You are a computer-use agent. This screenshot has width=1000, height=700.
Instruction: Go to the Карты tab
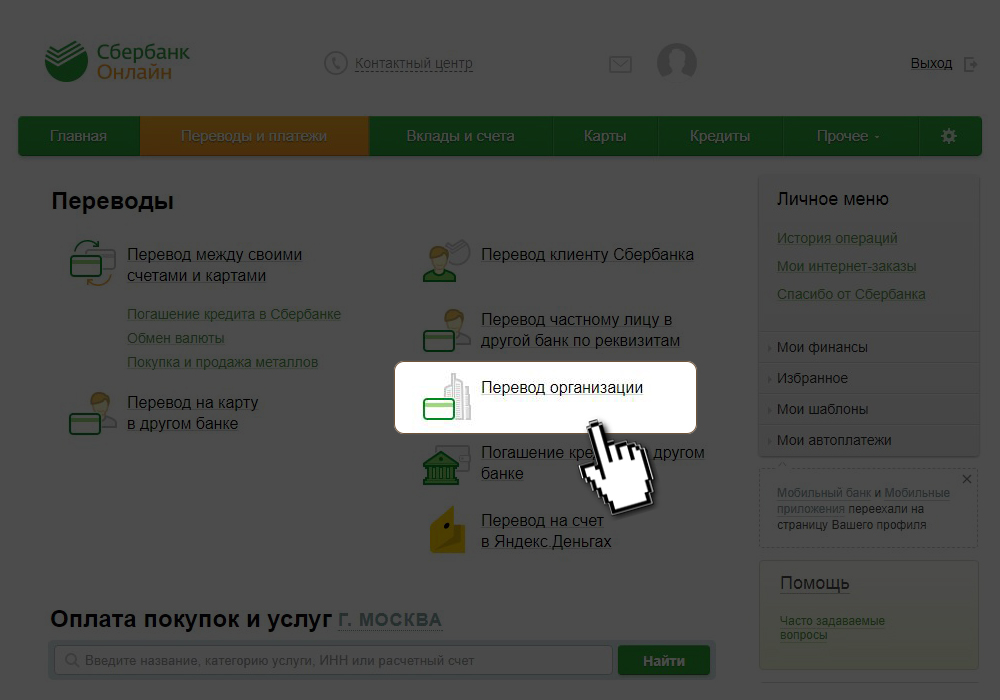[x=605, y=136]
